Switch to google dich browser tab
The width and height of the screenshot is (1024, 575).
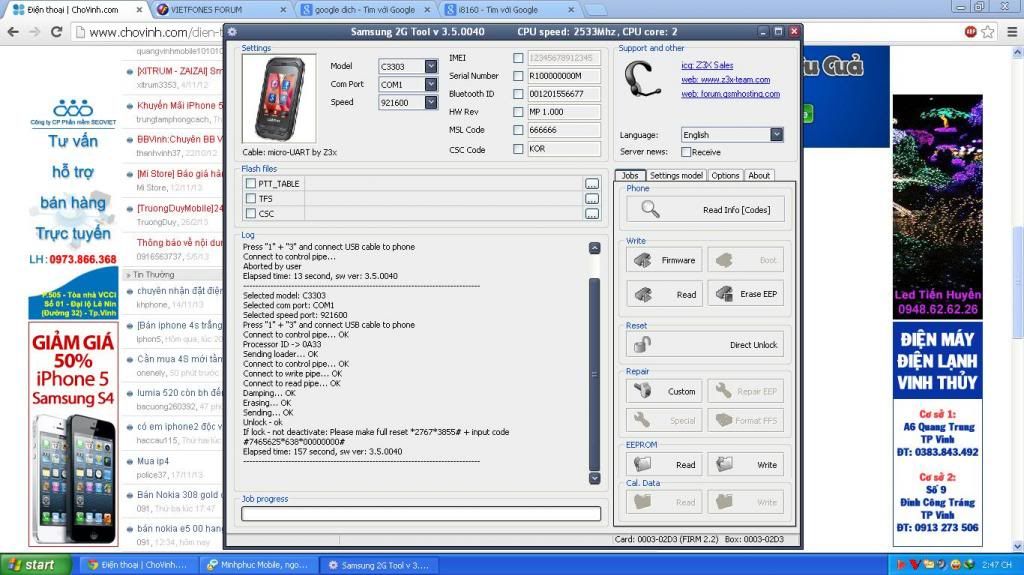[x=366, y=9]
